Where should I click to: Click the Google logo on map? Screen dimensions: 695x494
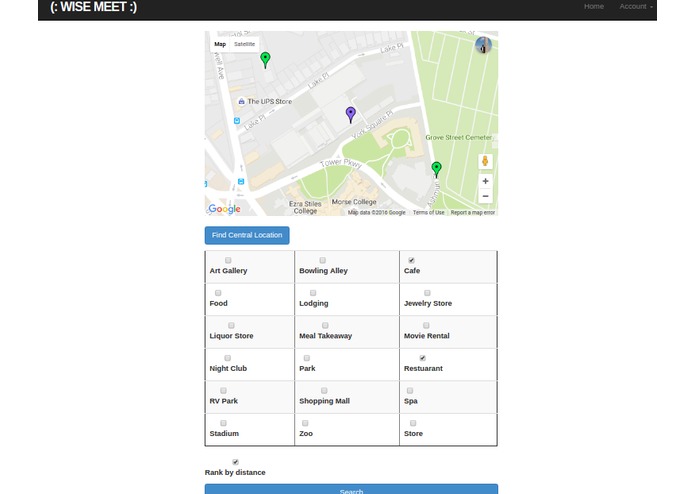[x=224, y=209]
